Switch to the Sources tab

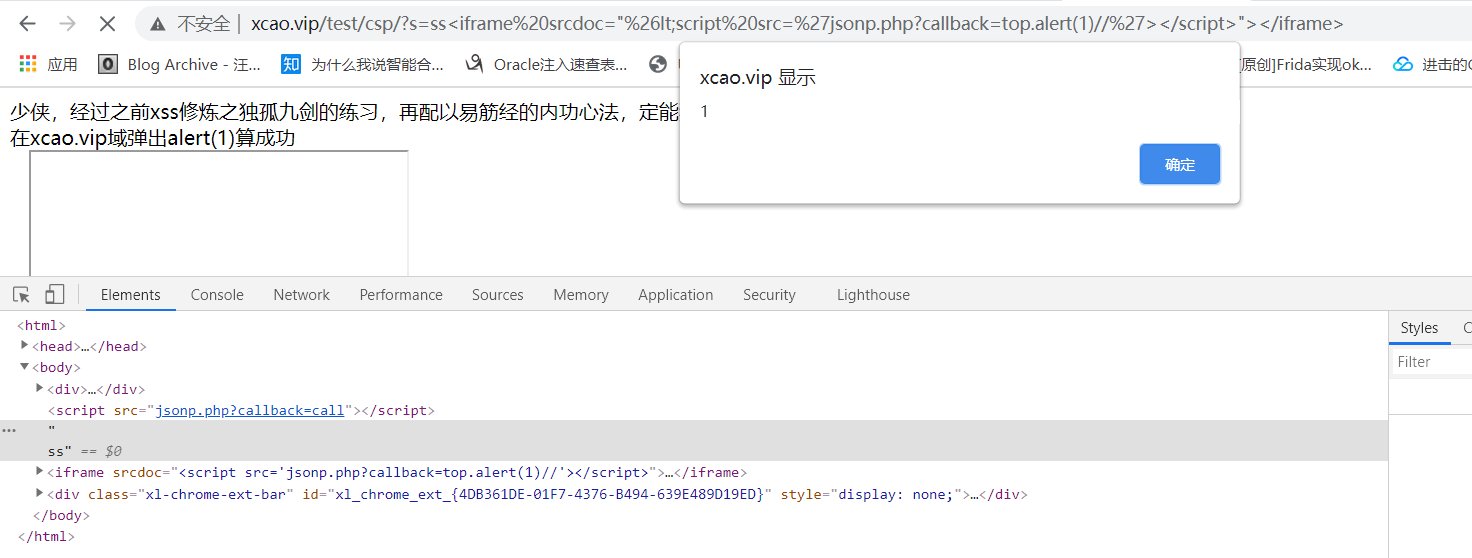point(498,295)
